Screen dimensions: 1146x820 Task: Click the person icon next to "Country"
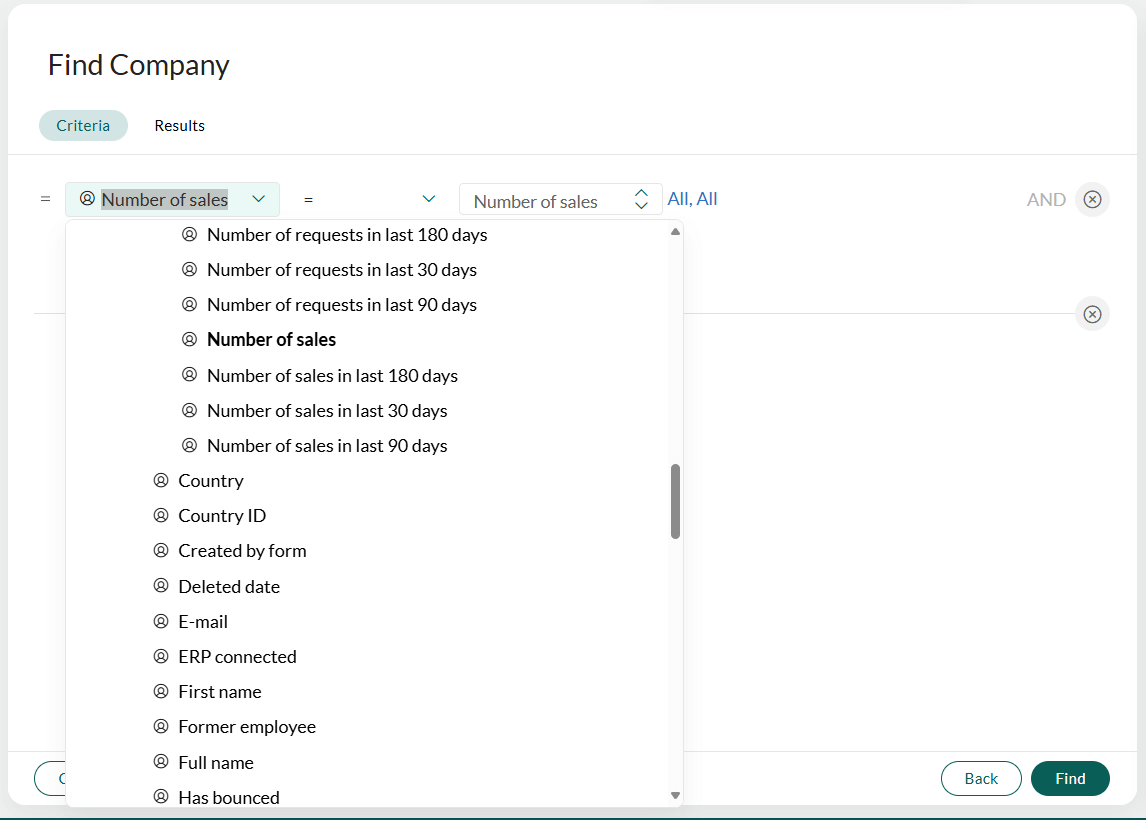tap(161, 480)
